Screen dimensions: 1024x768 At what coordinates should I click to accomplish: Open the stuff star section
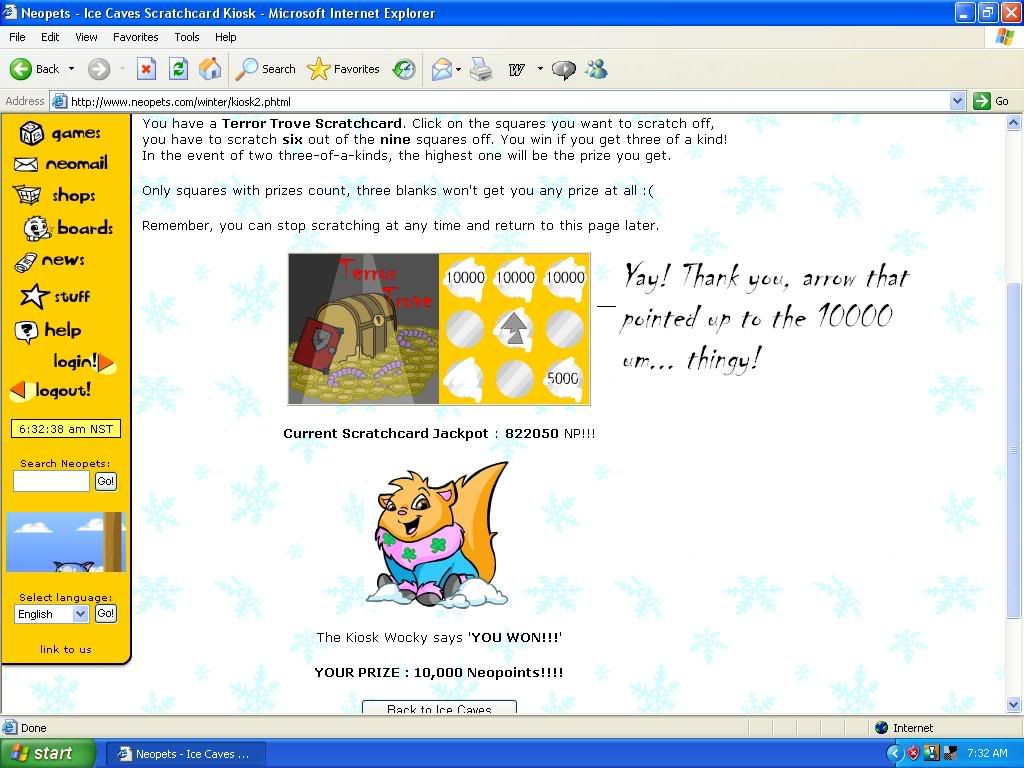(55, 296)
